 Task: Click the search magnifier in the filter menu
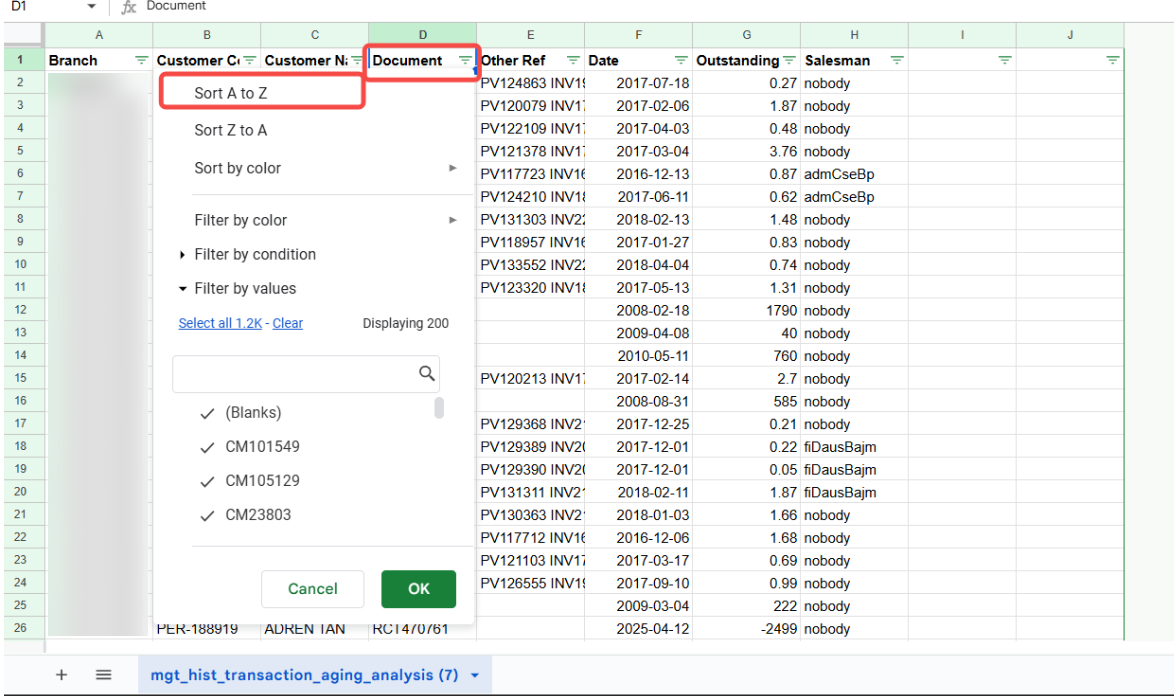(x=427, y=373)
